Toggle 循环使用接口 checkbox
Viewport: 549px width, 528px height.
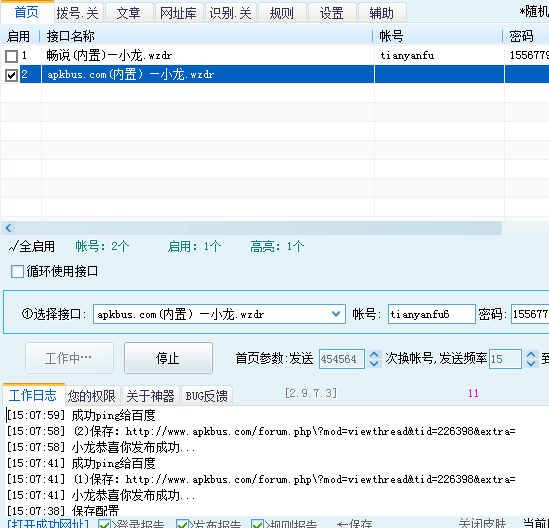17,271
